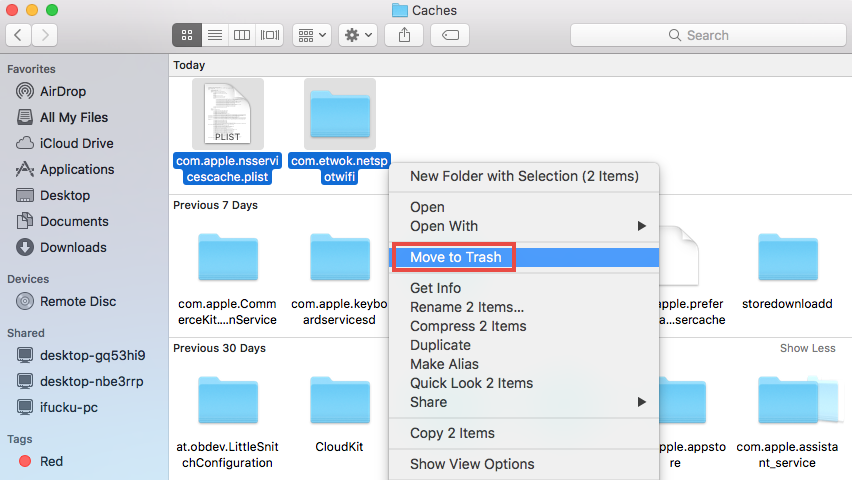Screen dimensions: 852x480
Task: Select the storedownloadd folder
Action: 787,257
